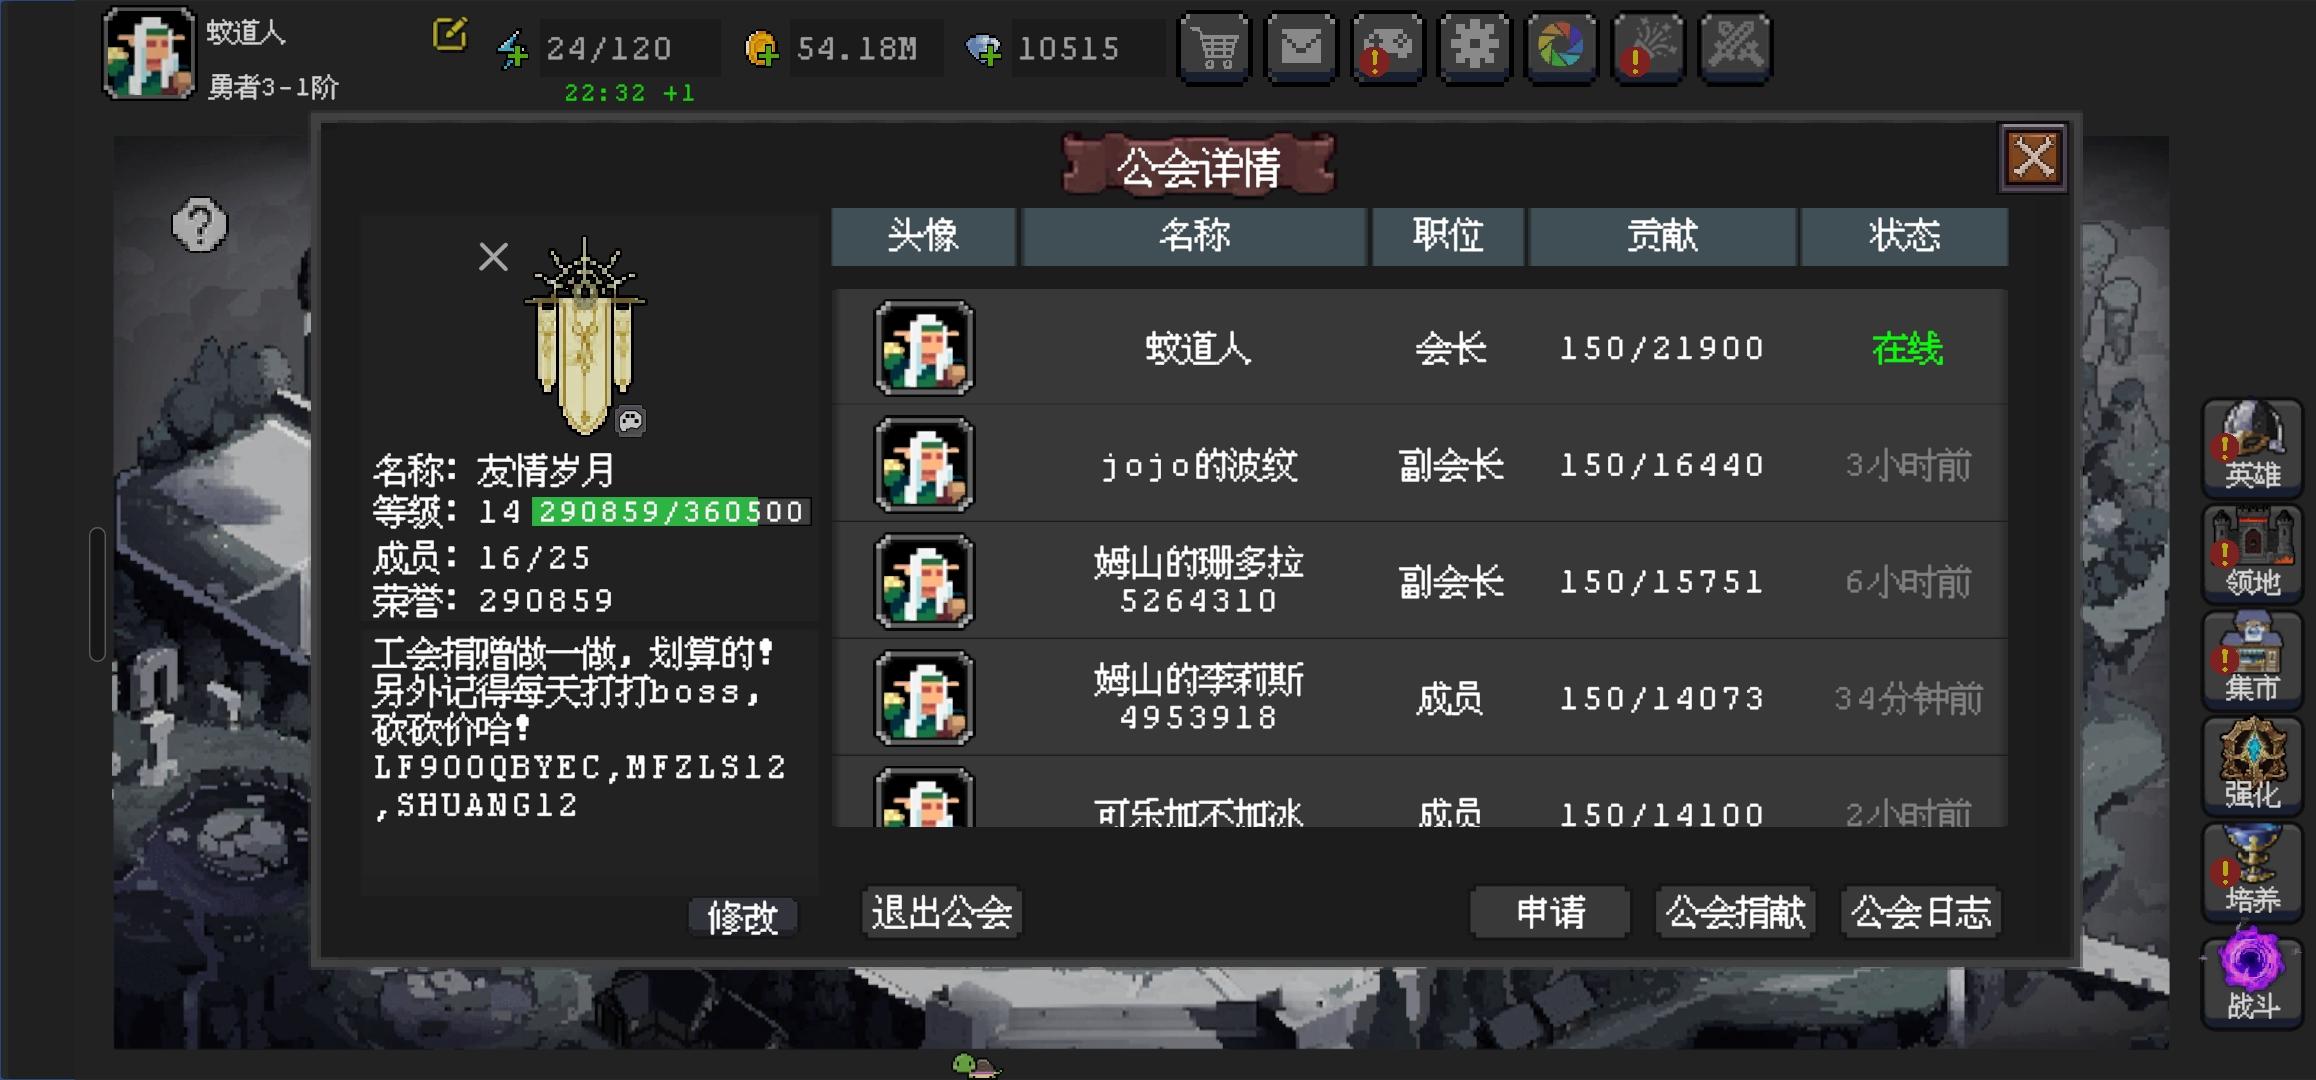Open the mail envelope icon
The width and height of the screenshot is (2316, 1080).
pyautogui.click(x=1301, y=48)
